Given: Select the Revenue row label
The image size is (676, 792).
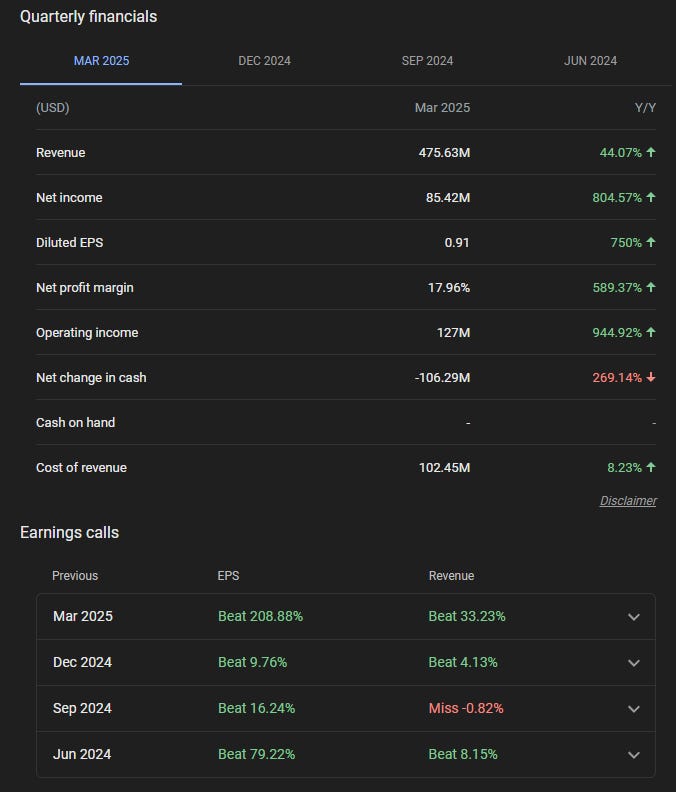Looking at the screenshot, I should pyautogui.click(x=61, y=153).
